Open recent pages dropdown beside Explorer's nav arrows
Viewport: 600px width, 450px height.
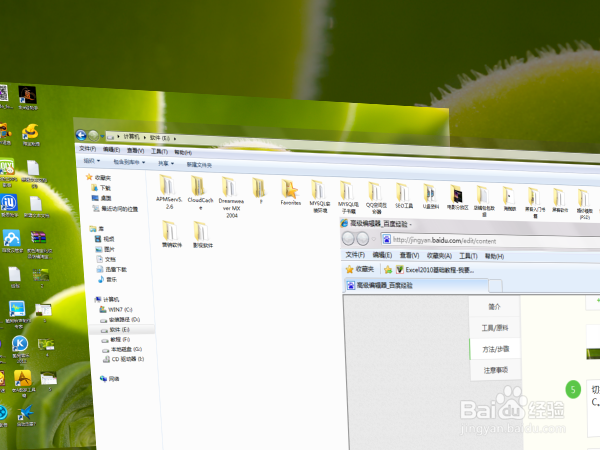click(102, 136)
